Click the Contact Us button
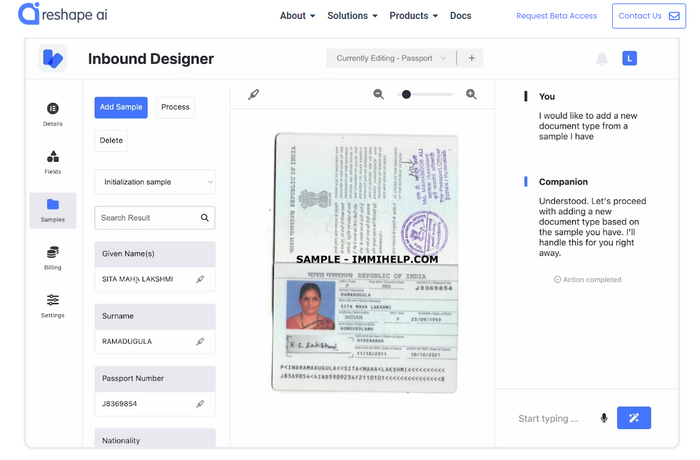The image size is (700, 460). click(649, 16)
